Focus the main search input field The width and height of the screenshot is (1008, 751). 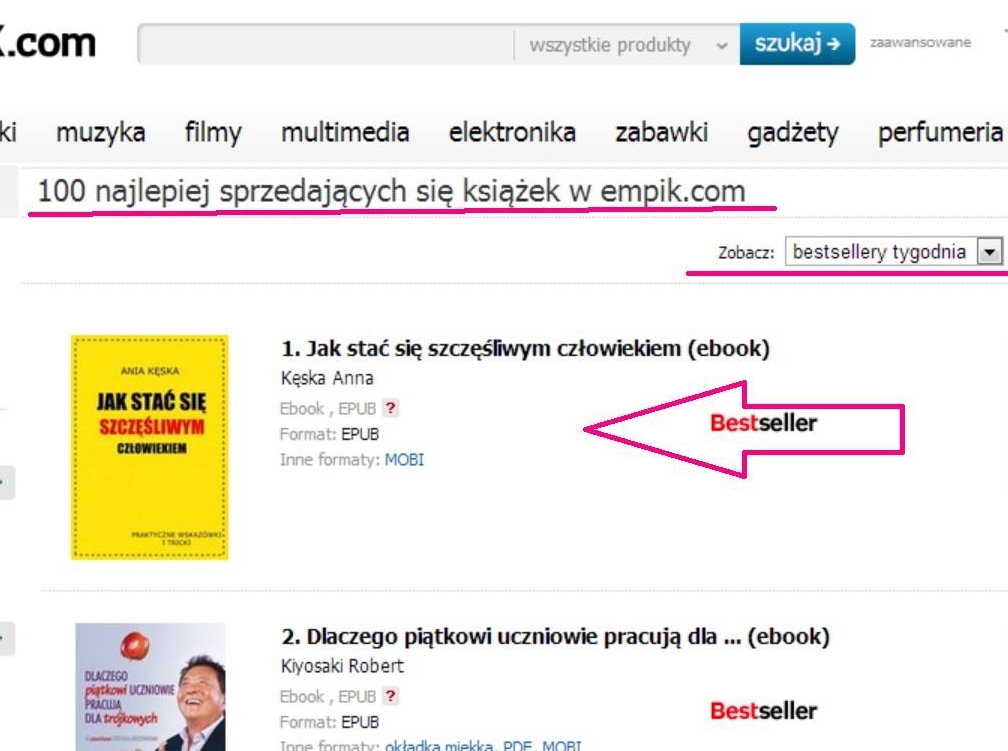pos(326,44)
